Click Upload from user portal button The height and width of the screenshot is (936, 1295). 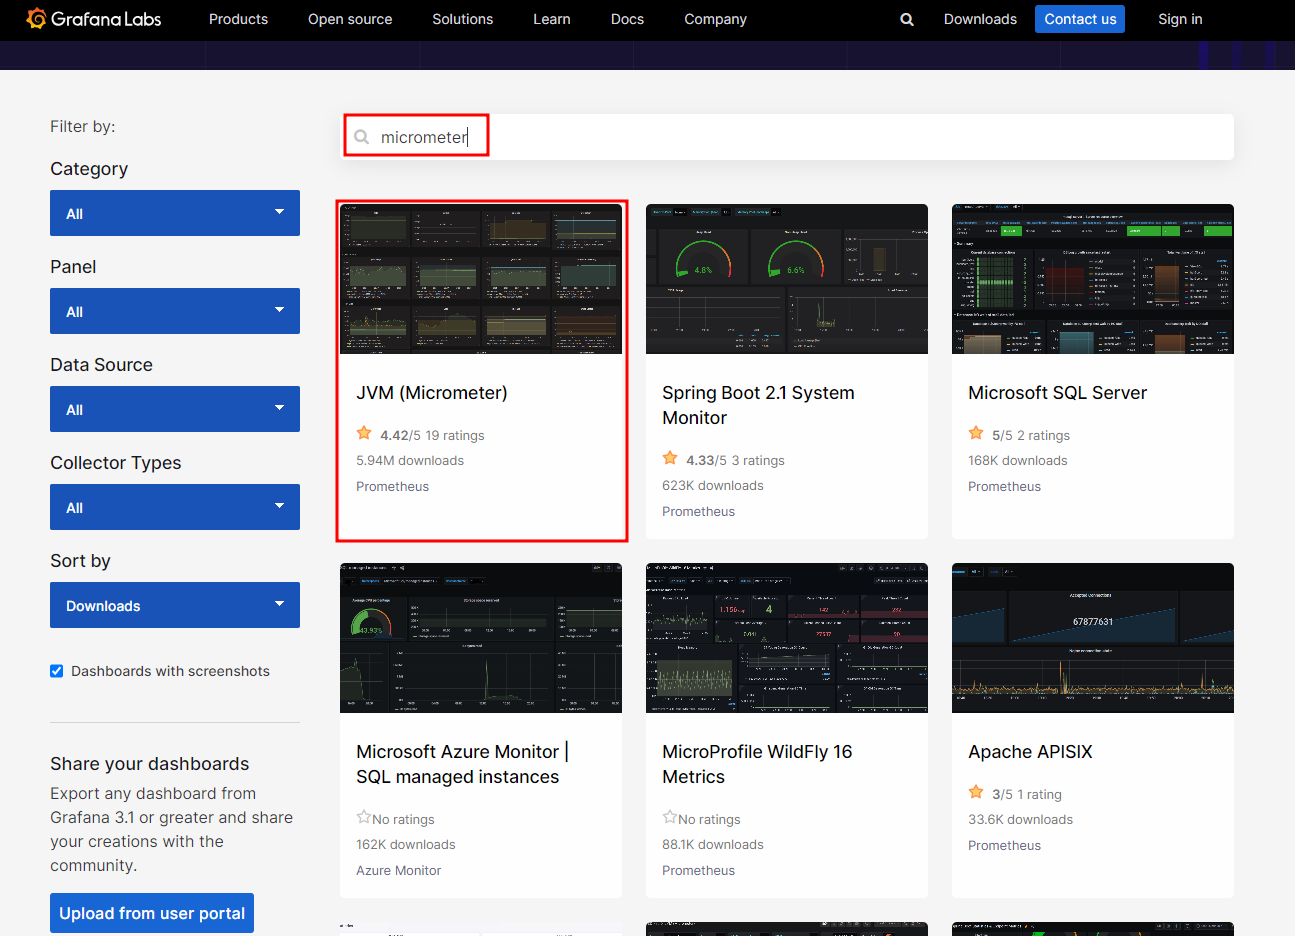pyautogui.click(x=152, y=913)
